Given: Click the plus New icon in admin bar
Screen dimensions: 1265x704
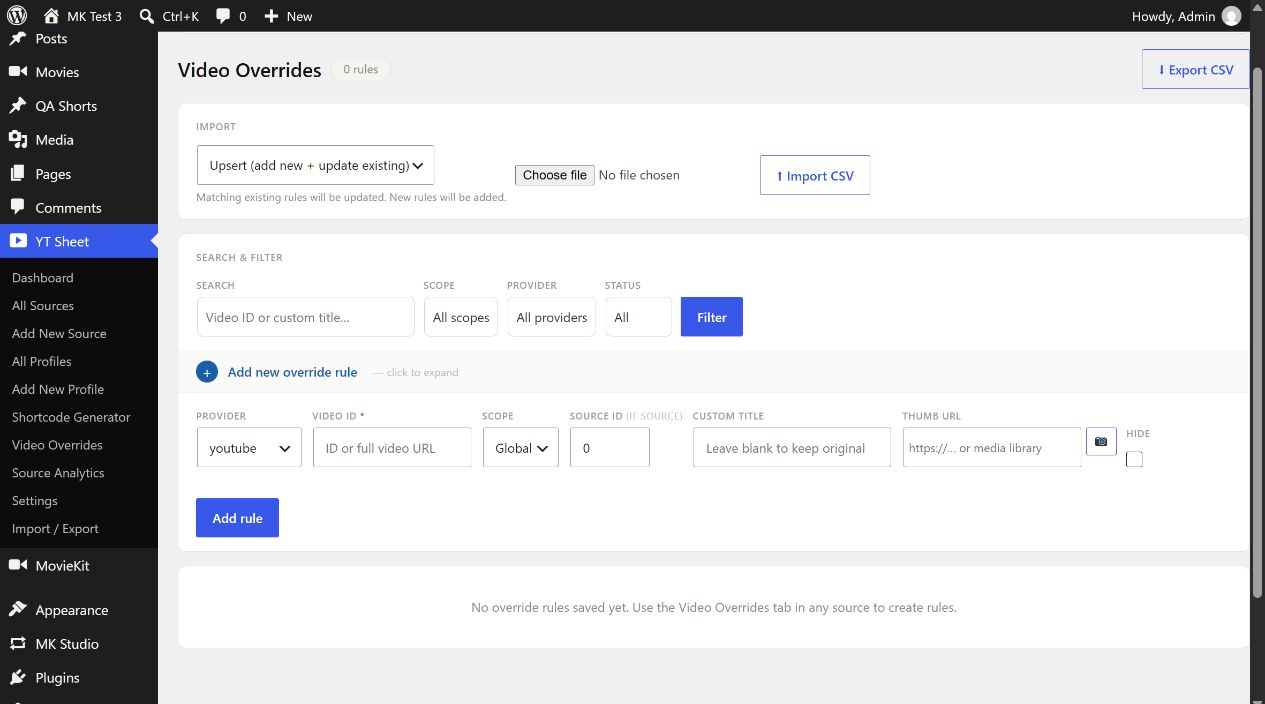Looking at the screenshot, I should (271, 16).
